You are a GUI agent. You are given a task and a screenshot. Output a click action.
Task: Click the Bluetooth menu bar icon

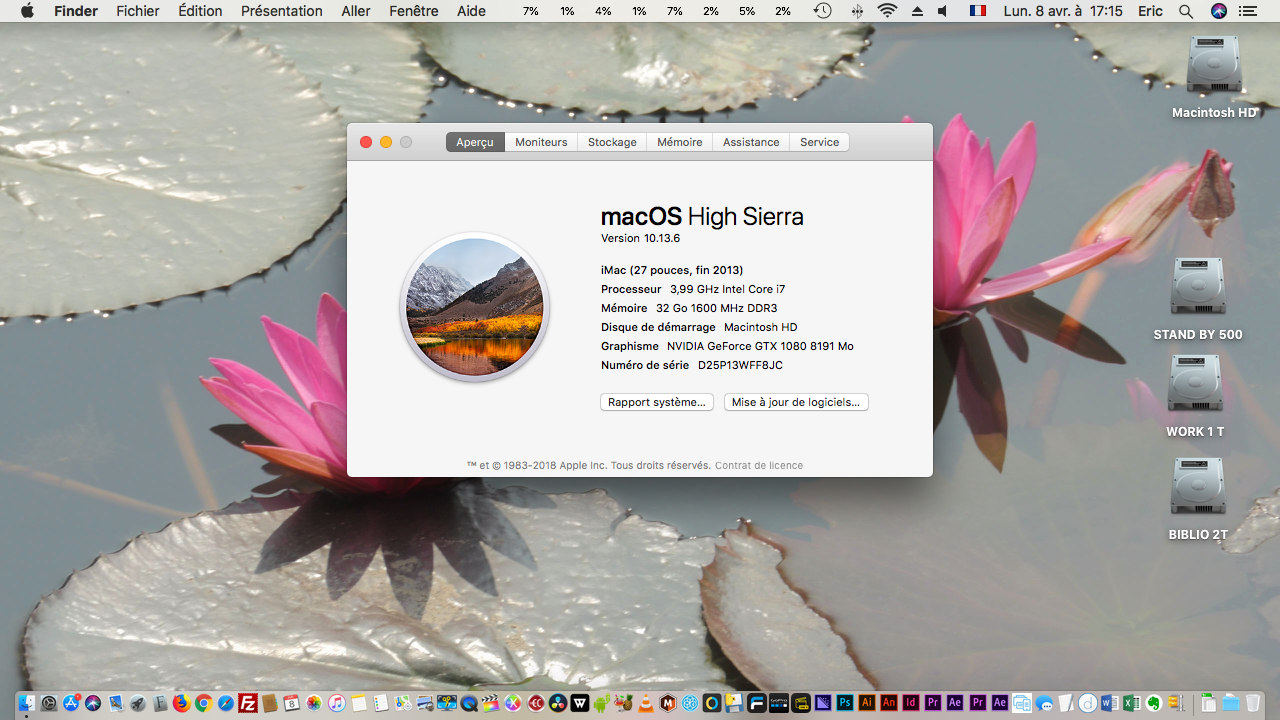point(857,11)
